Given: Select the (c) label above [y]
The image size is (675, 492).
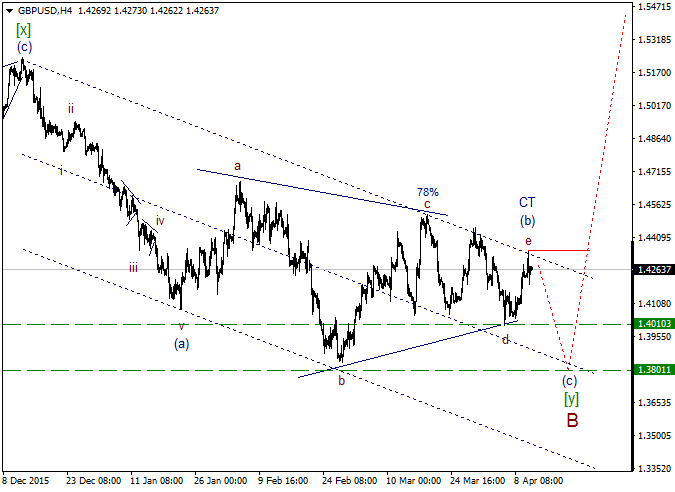Looking at the screenshot, I should point(569,381).
